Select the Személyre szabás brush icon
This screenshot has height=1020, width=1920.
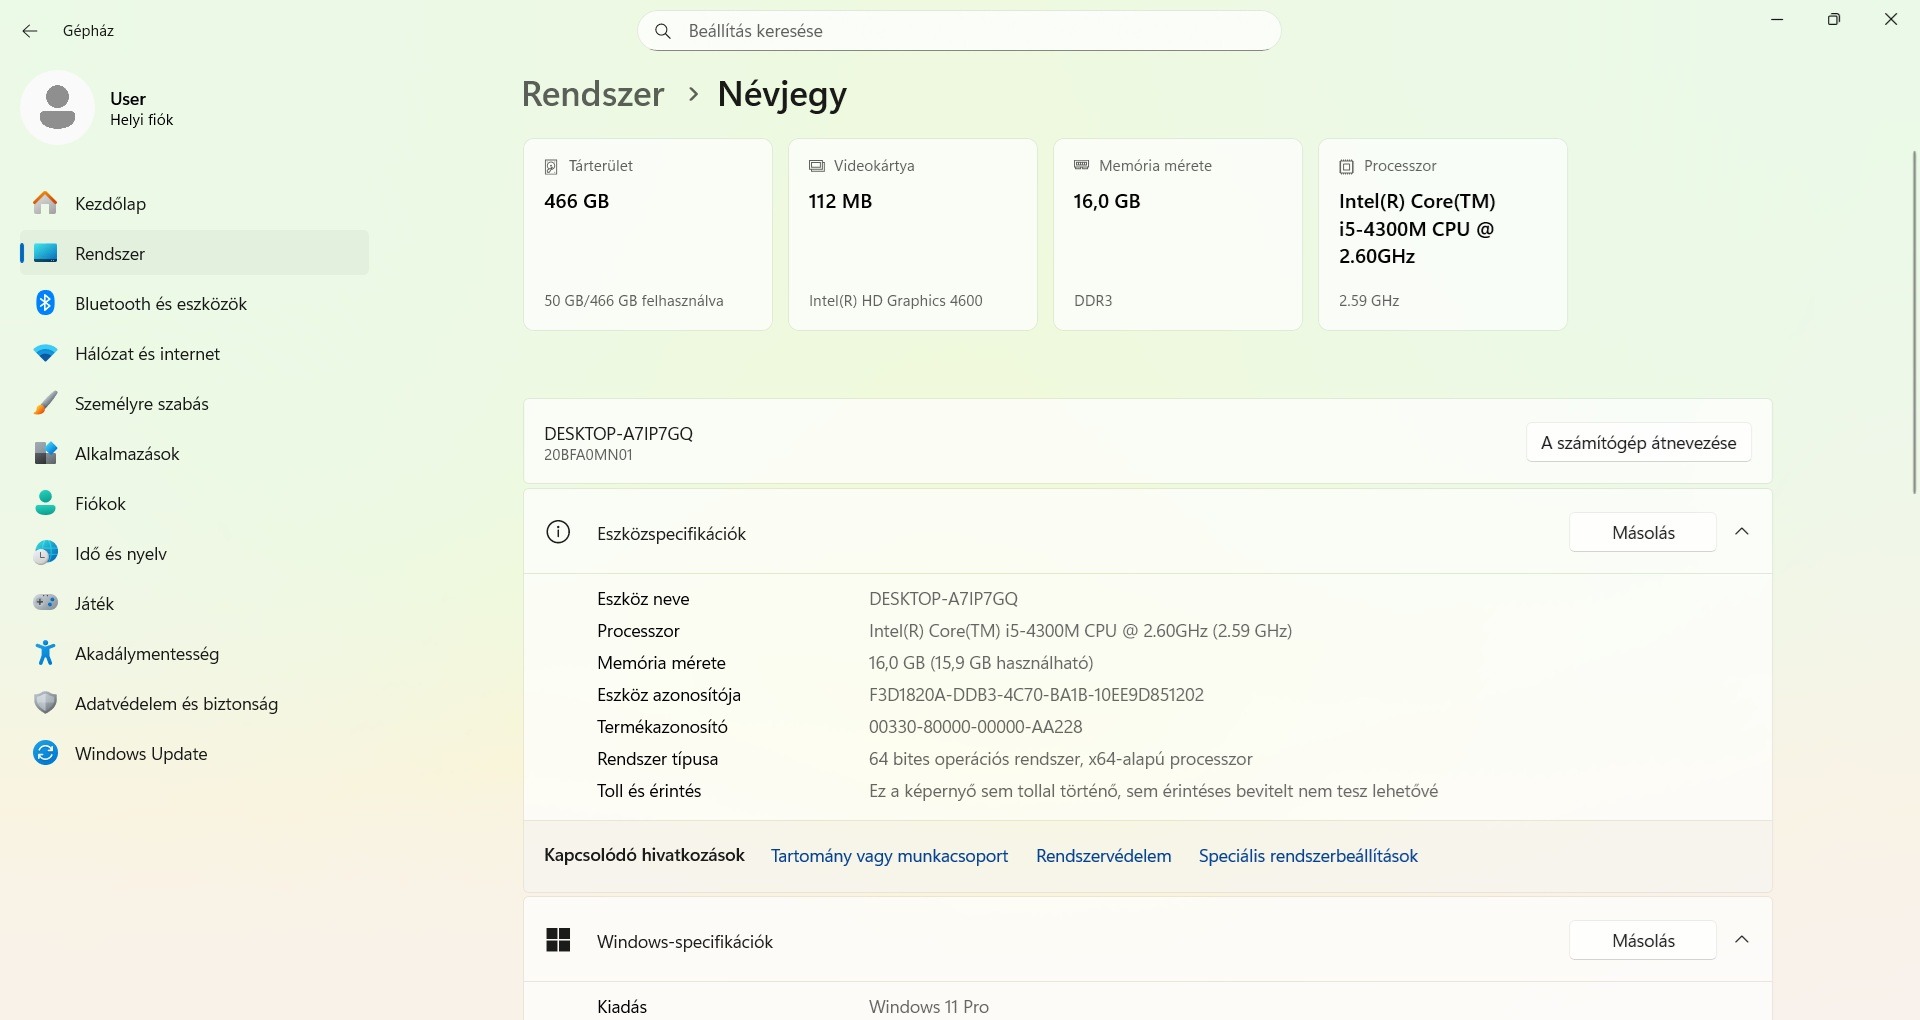45,403
